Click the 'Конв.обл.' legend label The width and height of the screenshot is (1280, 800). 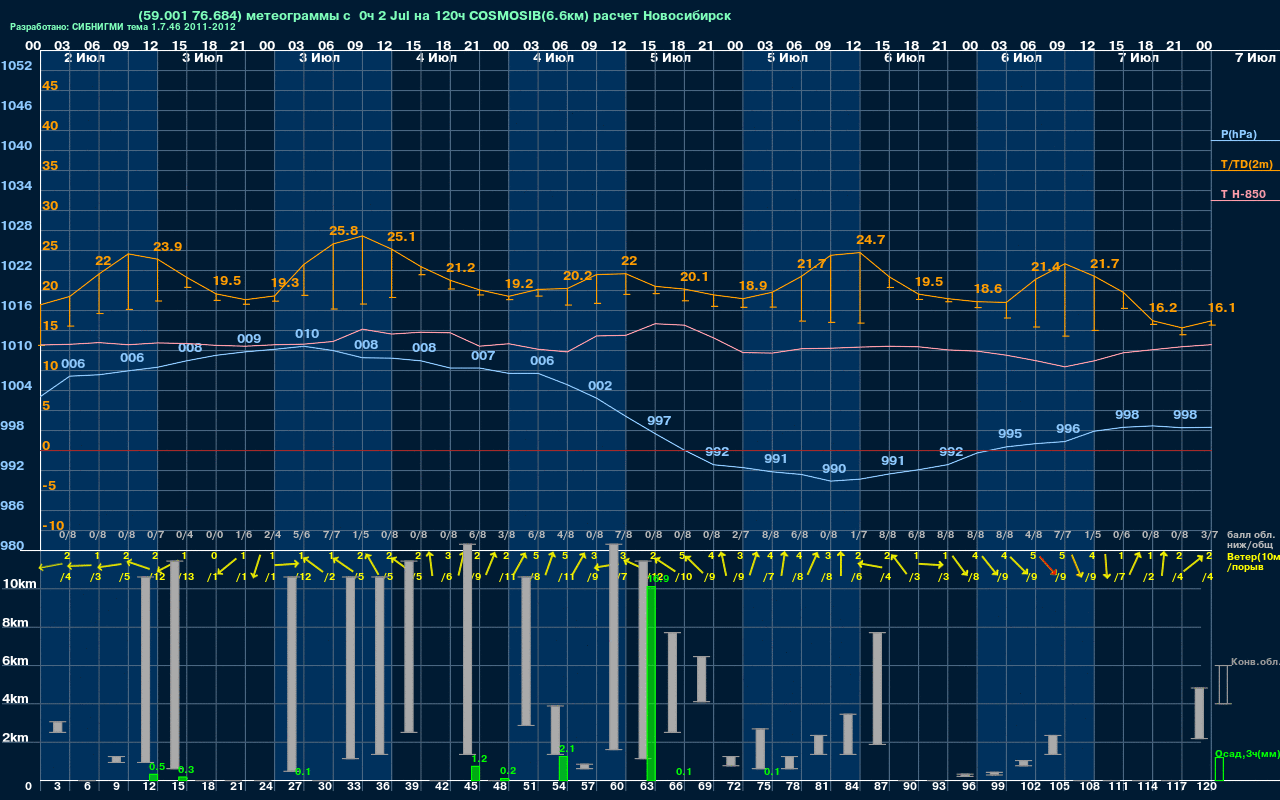pyautogui.click(x=1255, y=662)
